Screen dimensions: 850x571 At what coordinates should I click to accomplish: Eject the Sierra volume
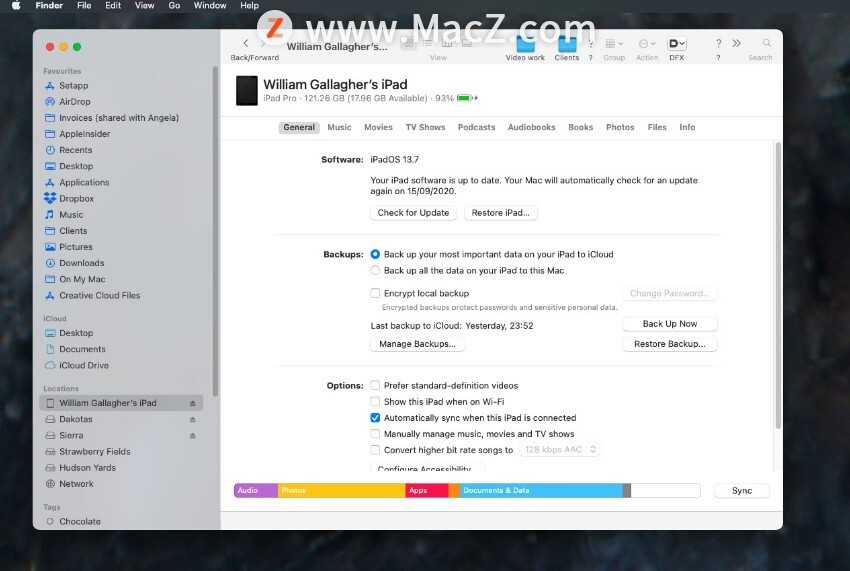[192, 436]
